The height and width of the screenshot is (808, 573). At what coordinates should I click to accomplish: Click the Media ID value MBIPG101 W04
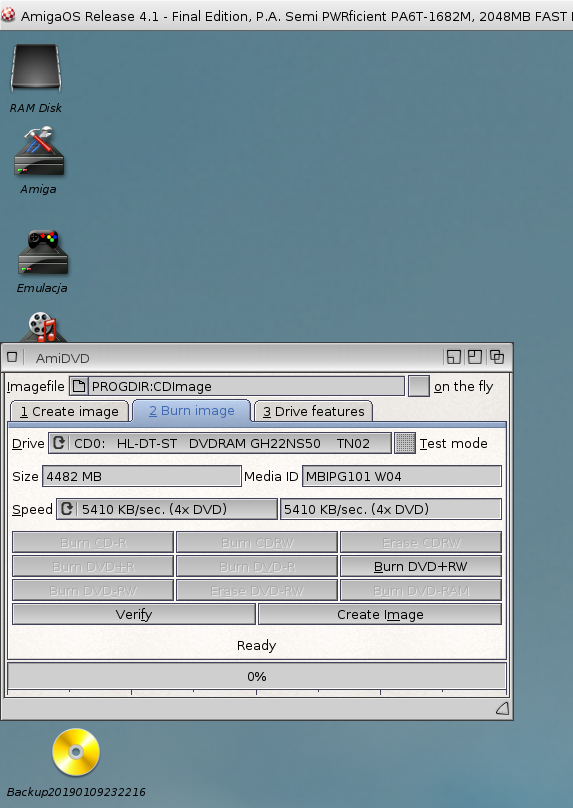point(401,476)
